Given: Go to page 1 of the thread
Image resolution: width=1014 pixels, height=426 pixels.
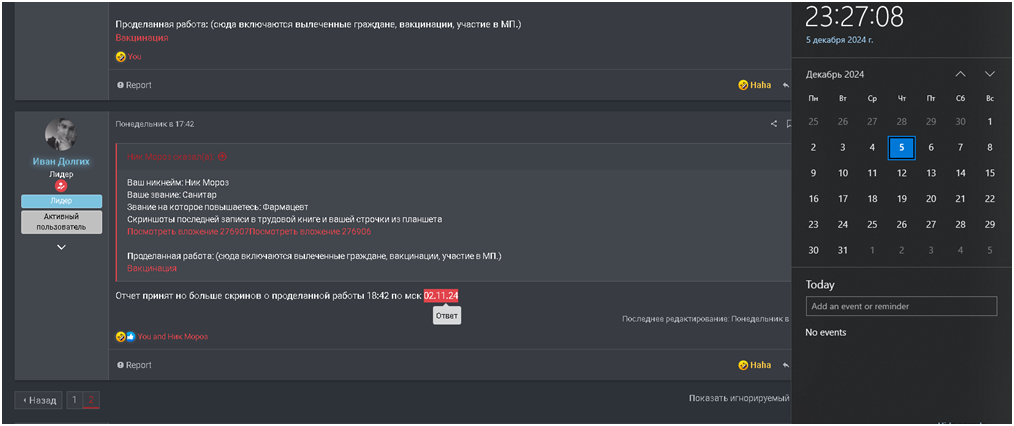Looking at the screenshot, I should click(74, 400).
